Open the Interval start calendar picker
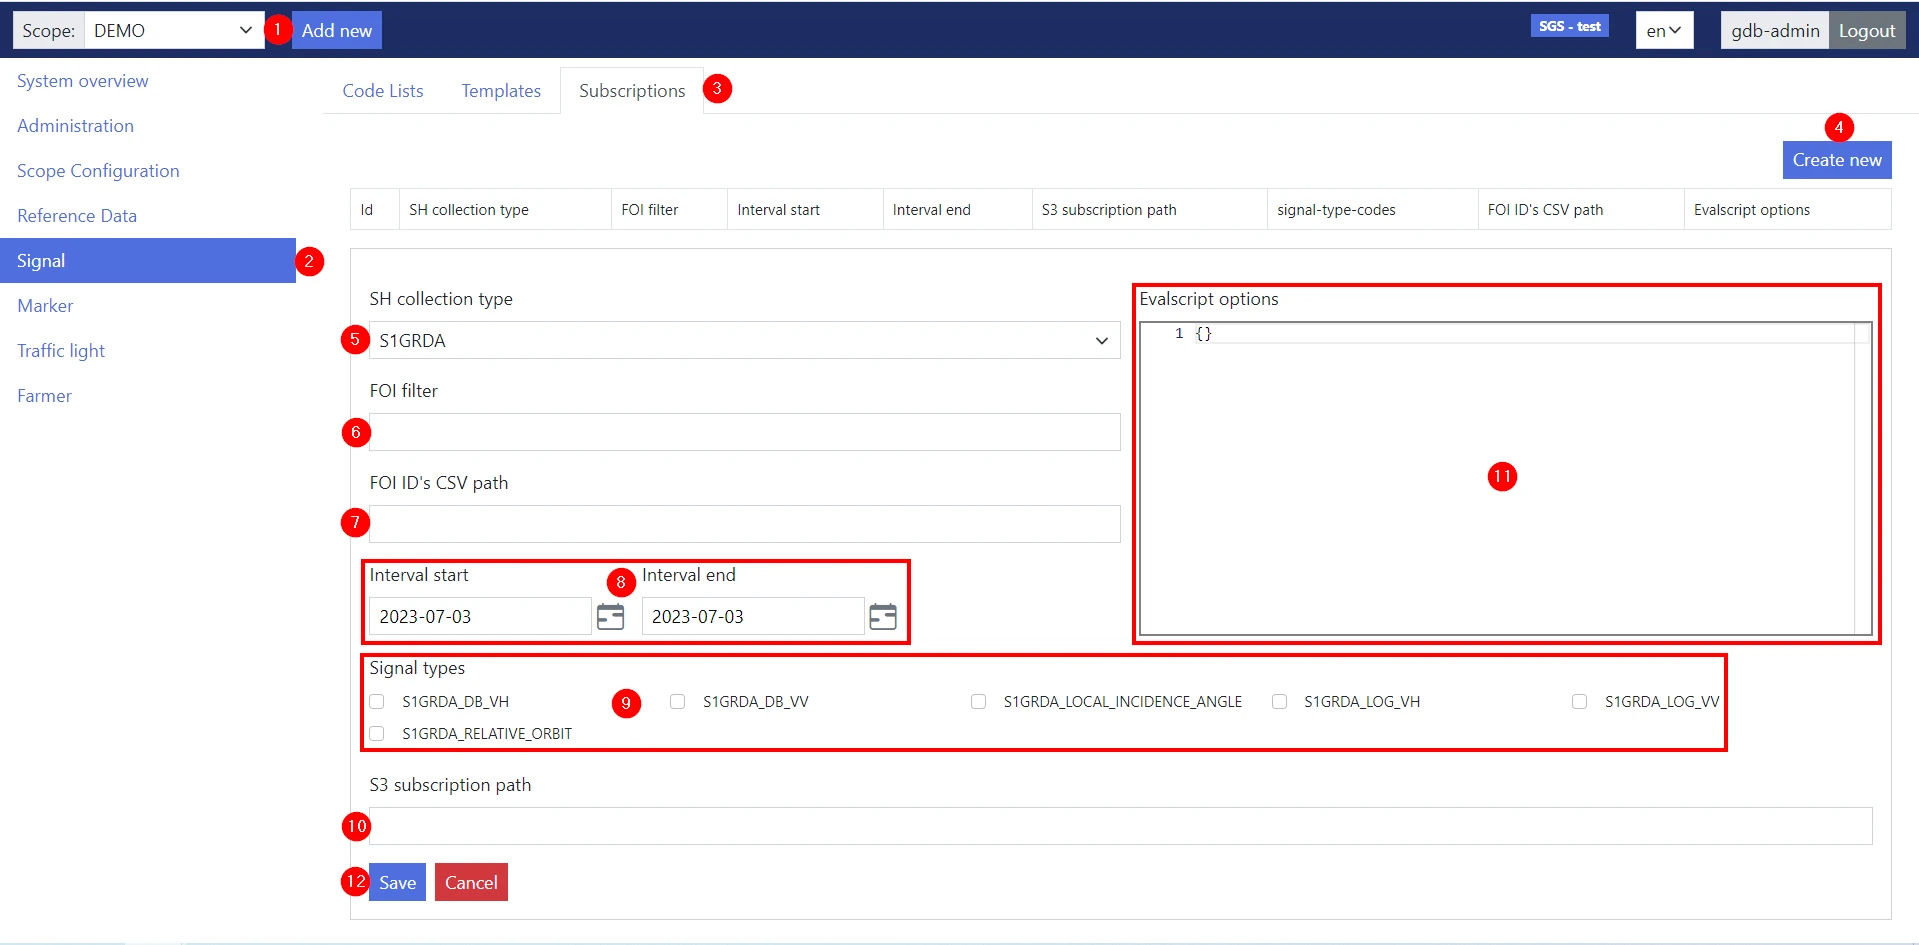This screenshot has height=945, width=1919. click(610, 617)
